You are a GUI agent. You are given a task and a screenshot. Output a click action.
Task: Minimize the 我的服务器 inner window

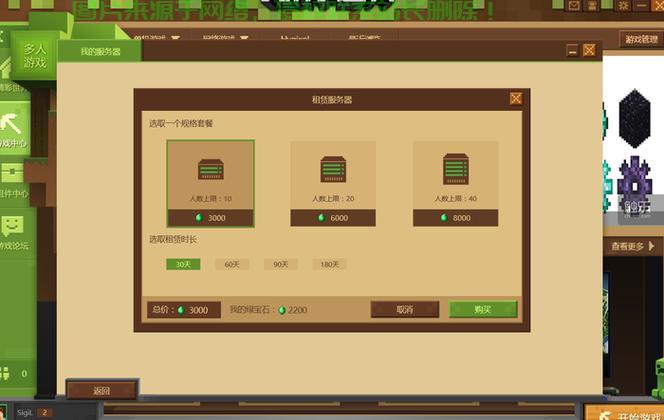coord(573,50)
